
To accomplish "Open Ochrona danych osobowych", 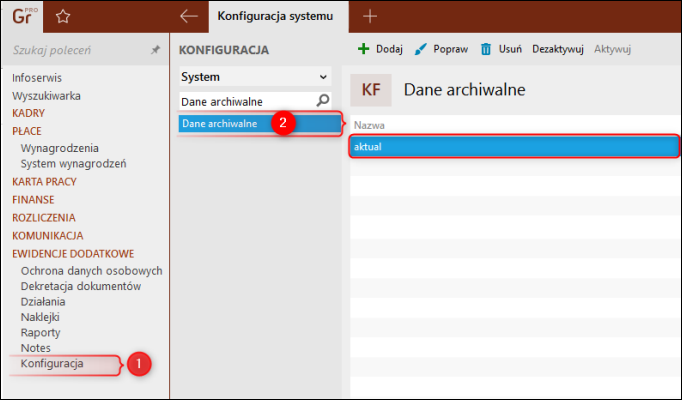I will tap(91, 270).
